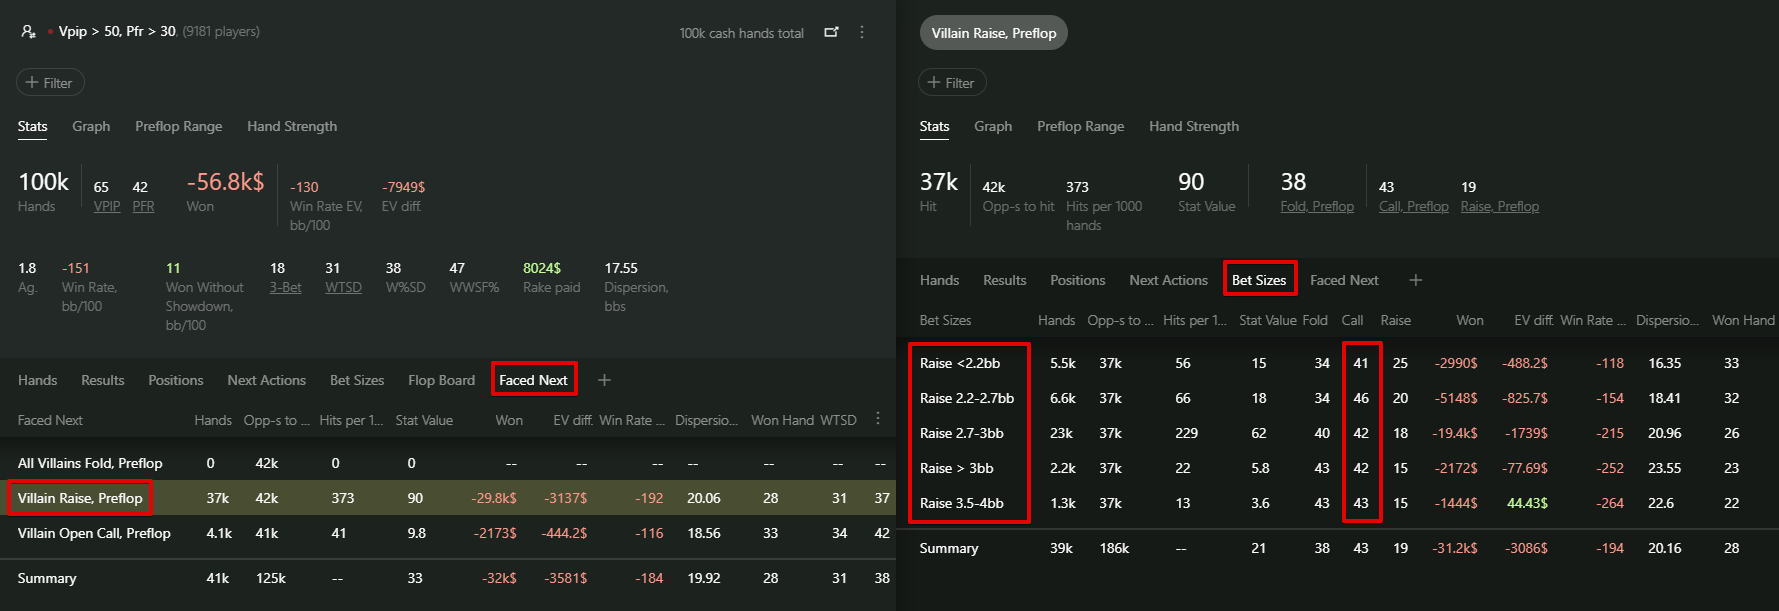
Task: Select the Villain Open Call, Preflop row
Action: [x=94, y=533]
